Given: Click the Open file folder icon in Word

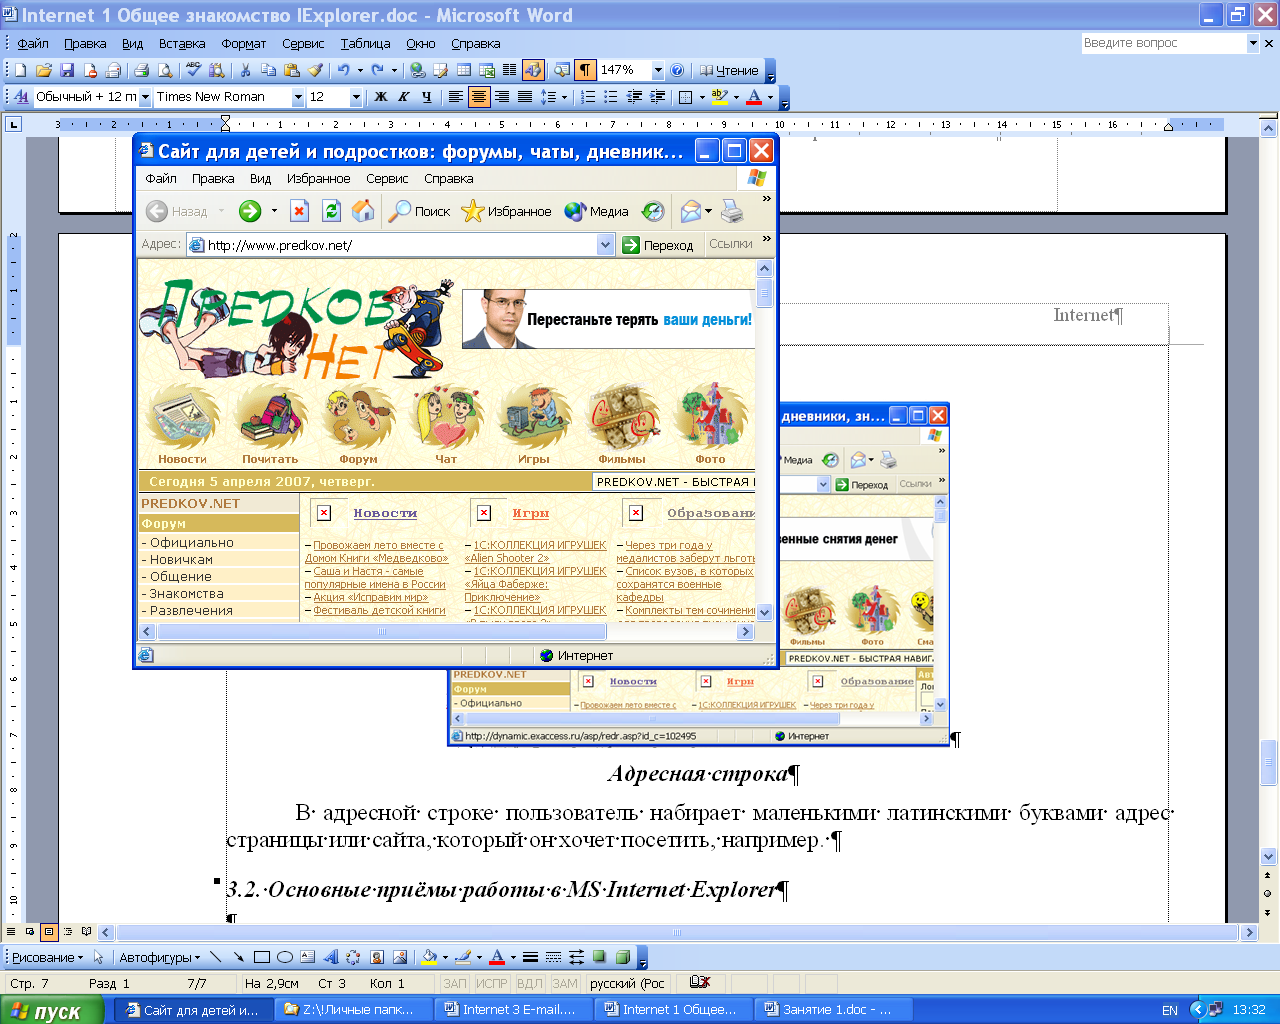Looking at the screenshot, I should [x=43, y=70].
